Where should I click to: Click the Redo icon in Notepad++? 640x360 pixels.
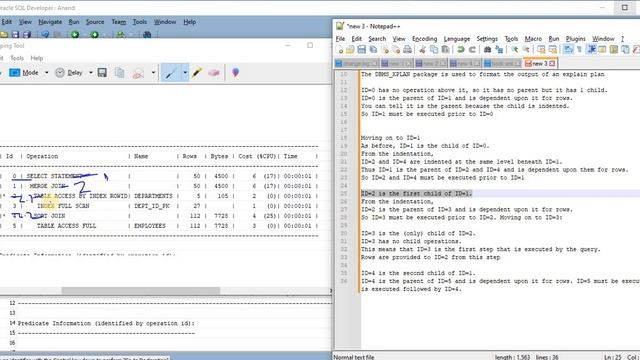click(472, 50)
